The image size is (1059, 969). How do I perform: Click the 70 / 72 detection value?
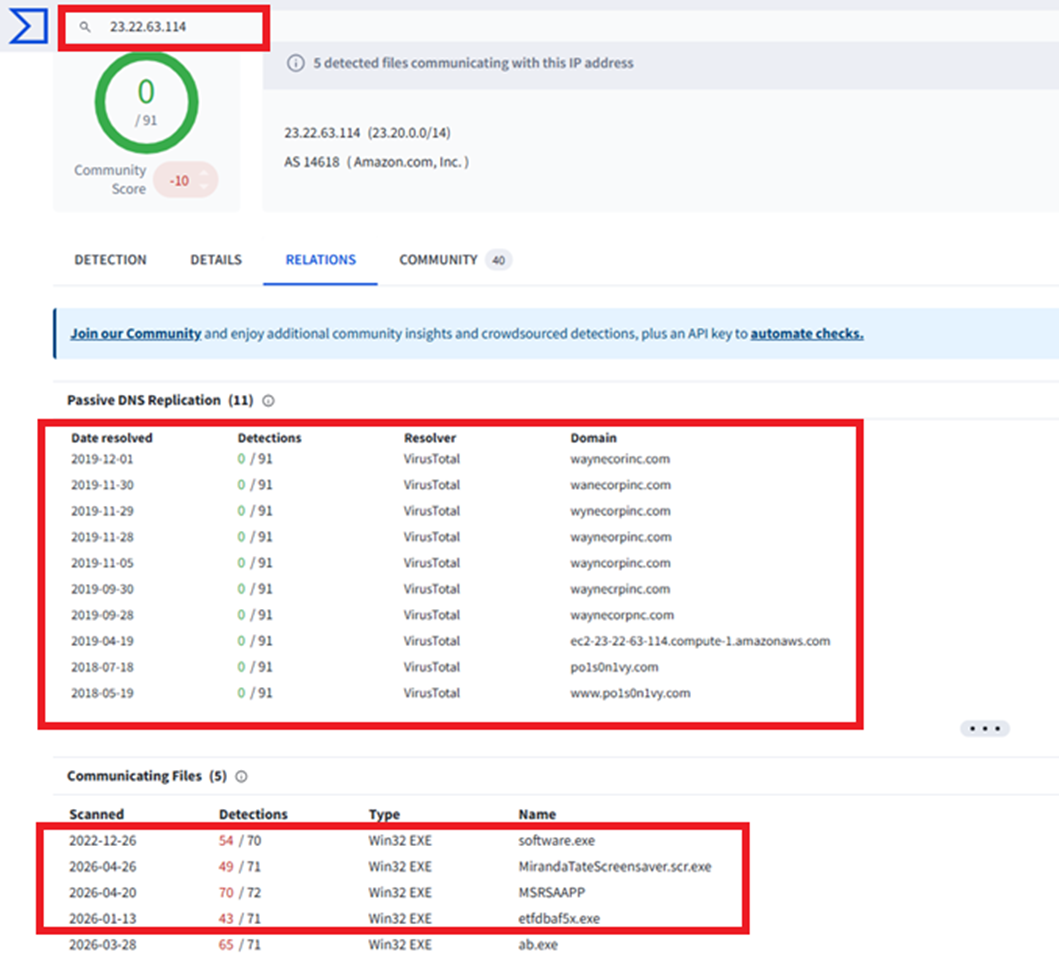pyautogui.click(x=240, y=893)
